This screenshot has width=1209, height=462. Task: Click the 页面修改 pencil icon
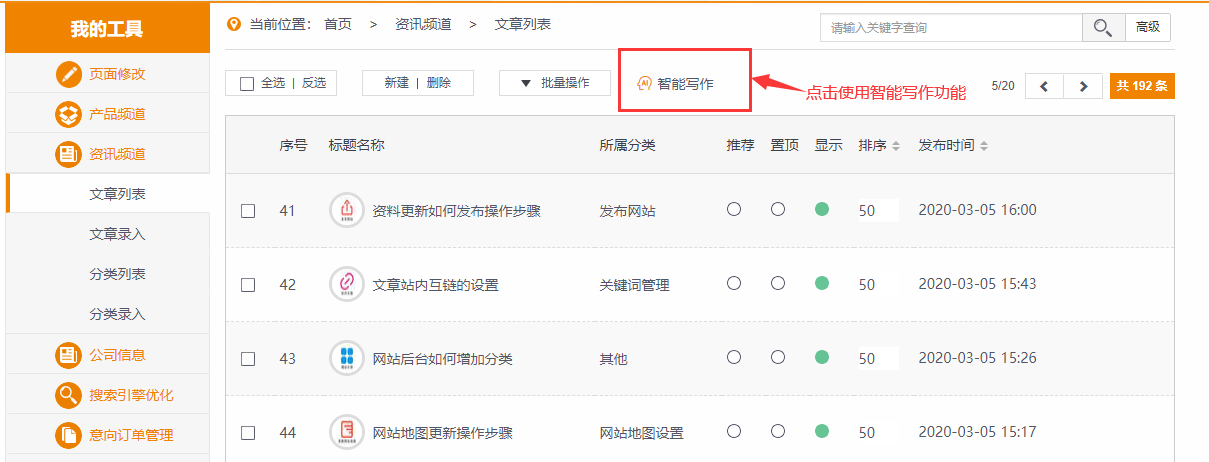click(x=68, y=74)
